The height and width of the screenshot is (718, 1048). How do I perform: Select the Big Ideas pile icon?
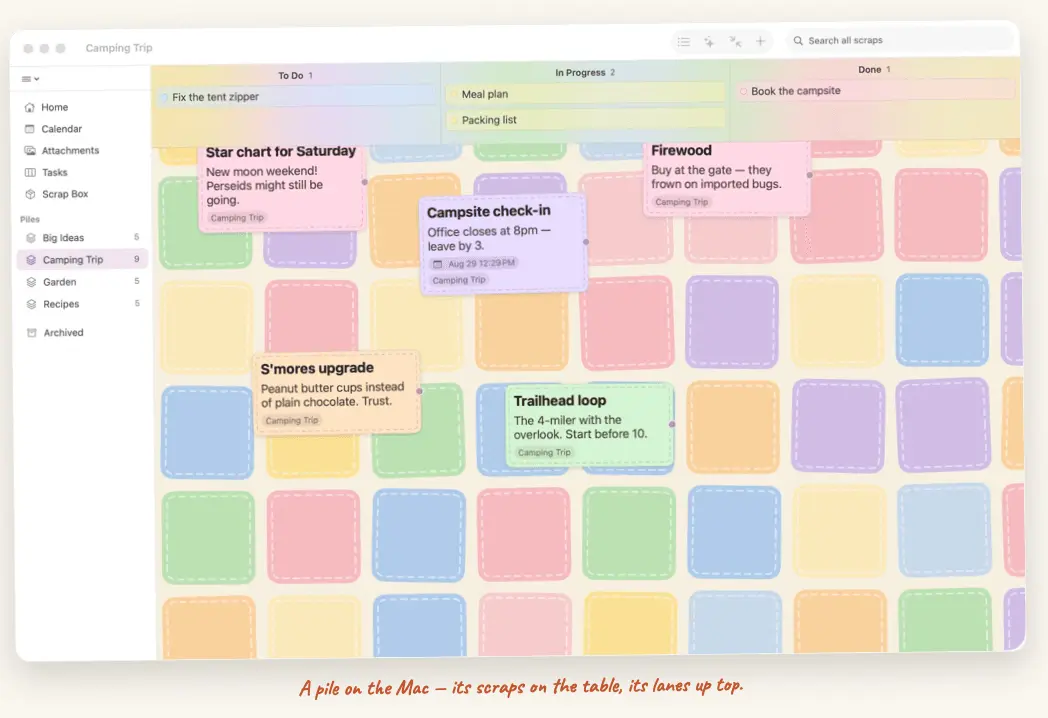(31, 238)
